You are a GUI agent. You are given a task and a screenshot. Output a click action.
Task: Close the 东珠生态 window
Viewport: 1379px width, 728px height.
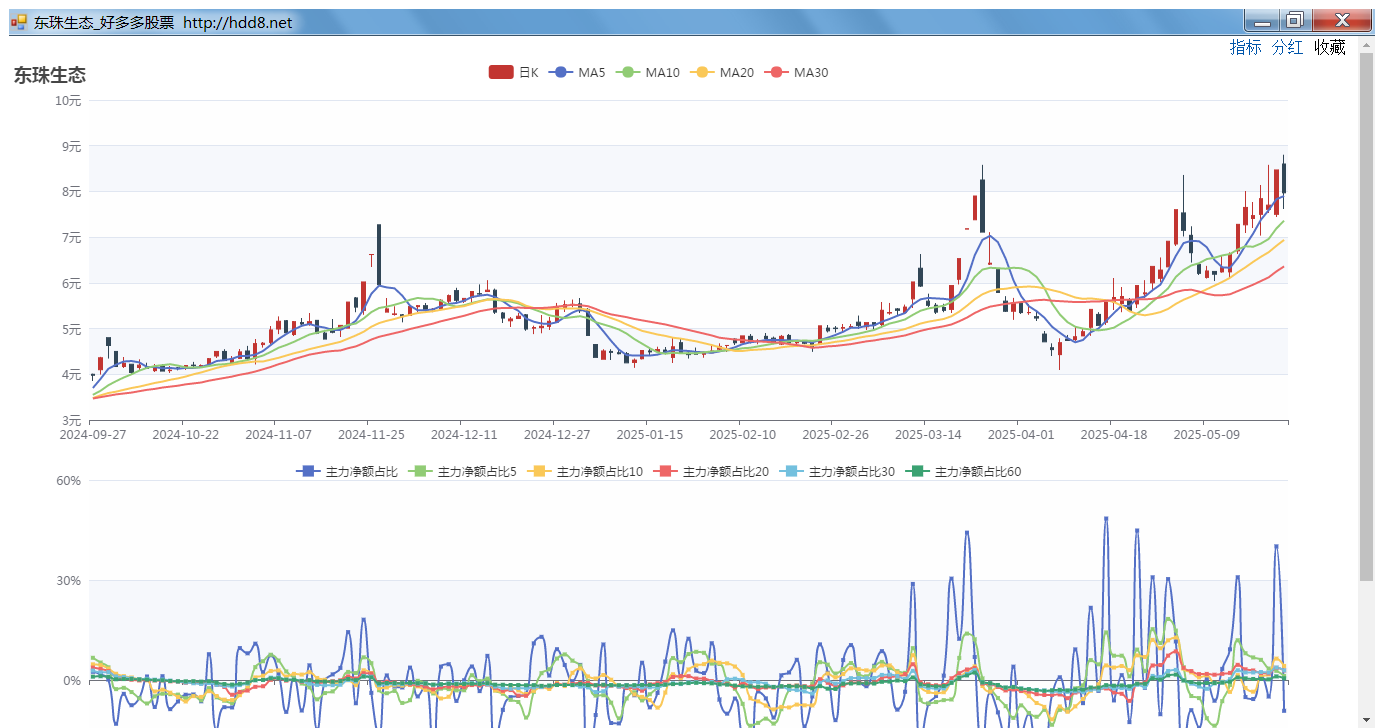pyautogui.click(x=1341, y=21)
